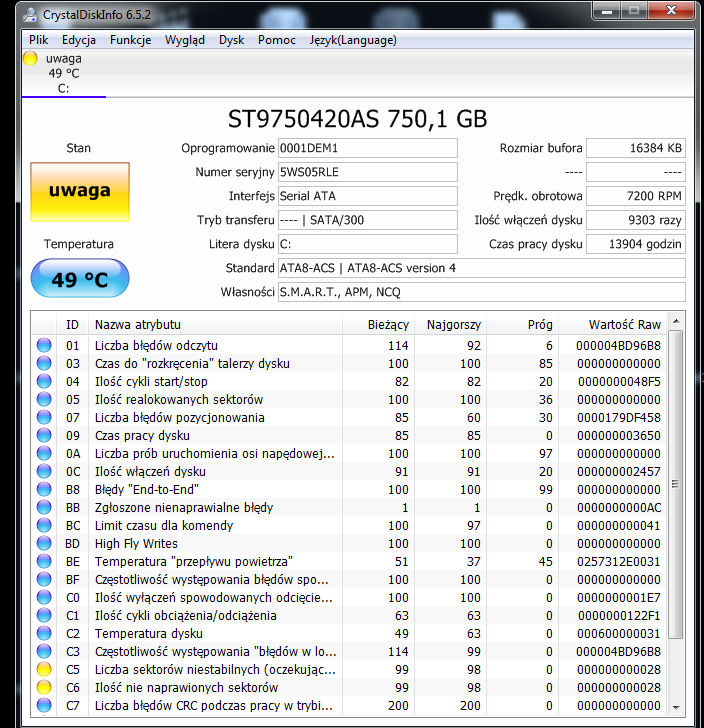Click status icon for attribute 07 seek errors
Screen dimensions: 704x728
coord(44,417)
